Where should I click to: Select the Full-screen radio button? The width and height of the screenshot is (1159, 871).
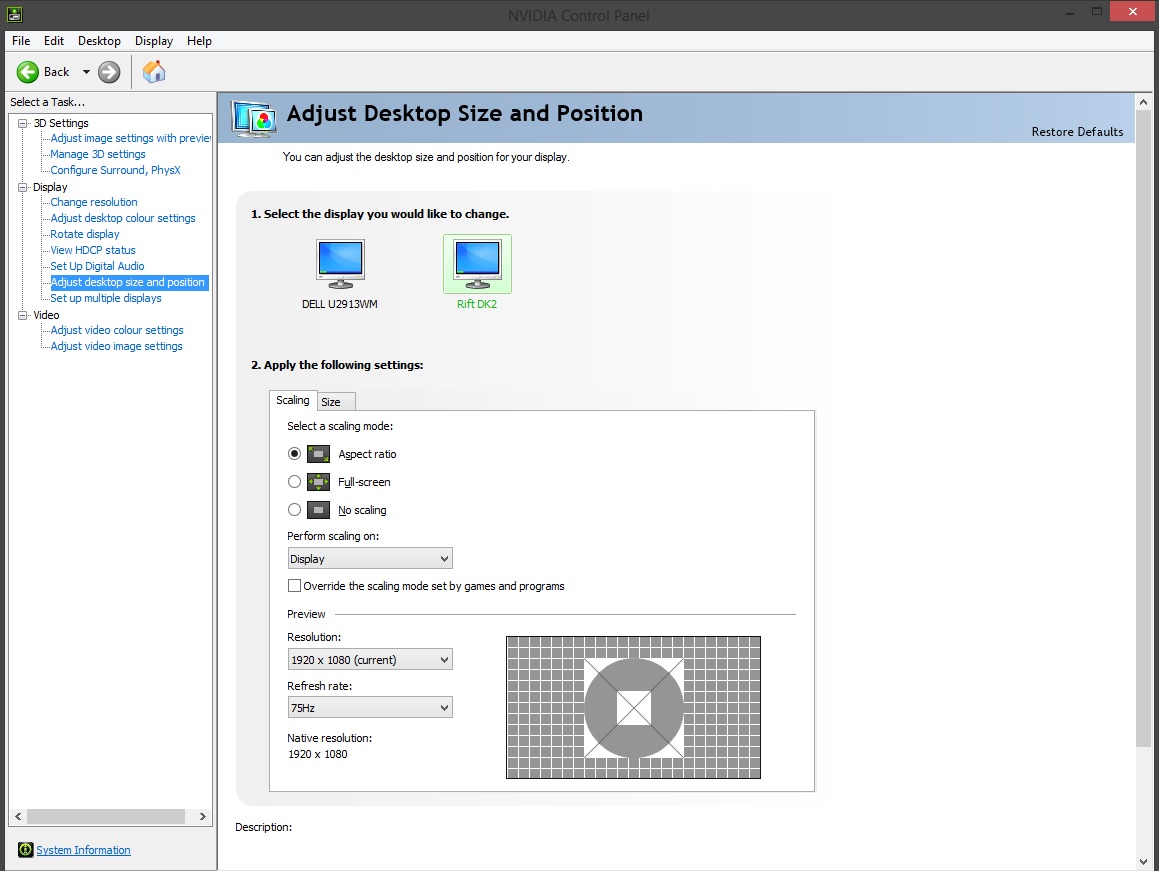(x=294, y=481)
